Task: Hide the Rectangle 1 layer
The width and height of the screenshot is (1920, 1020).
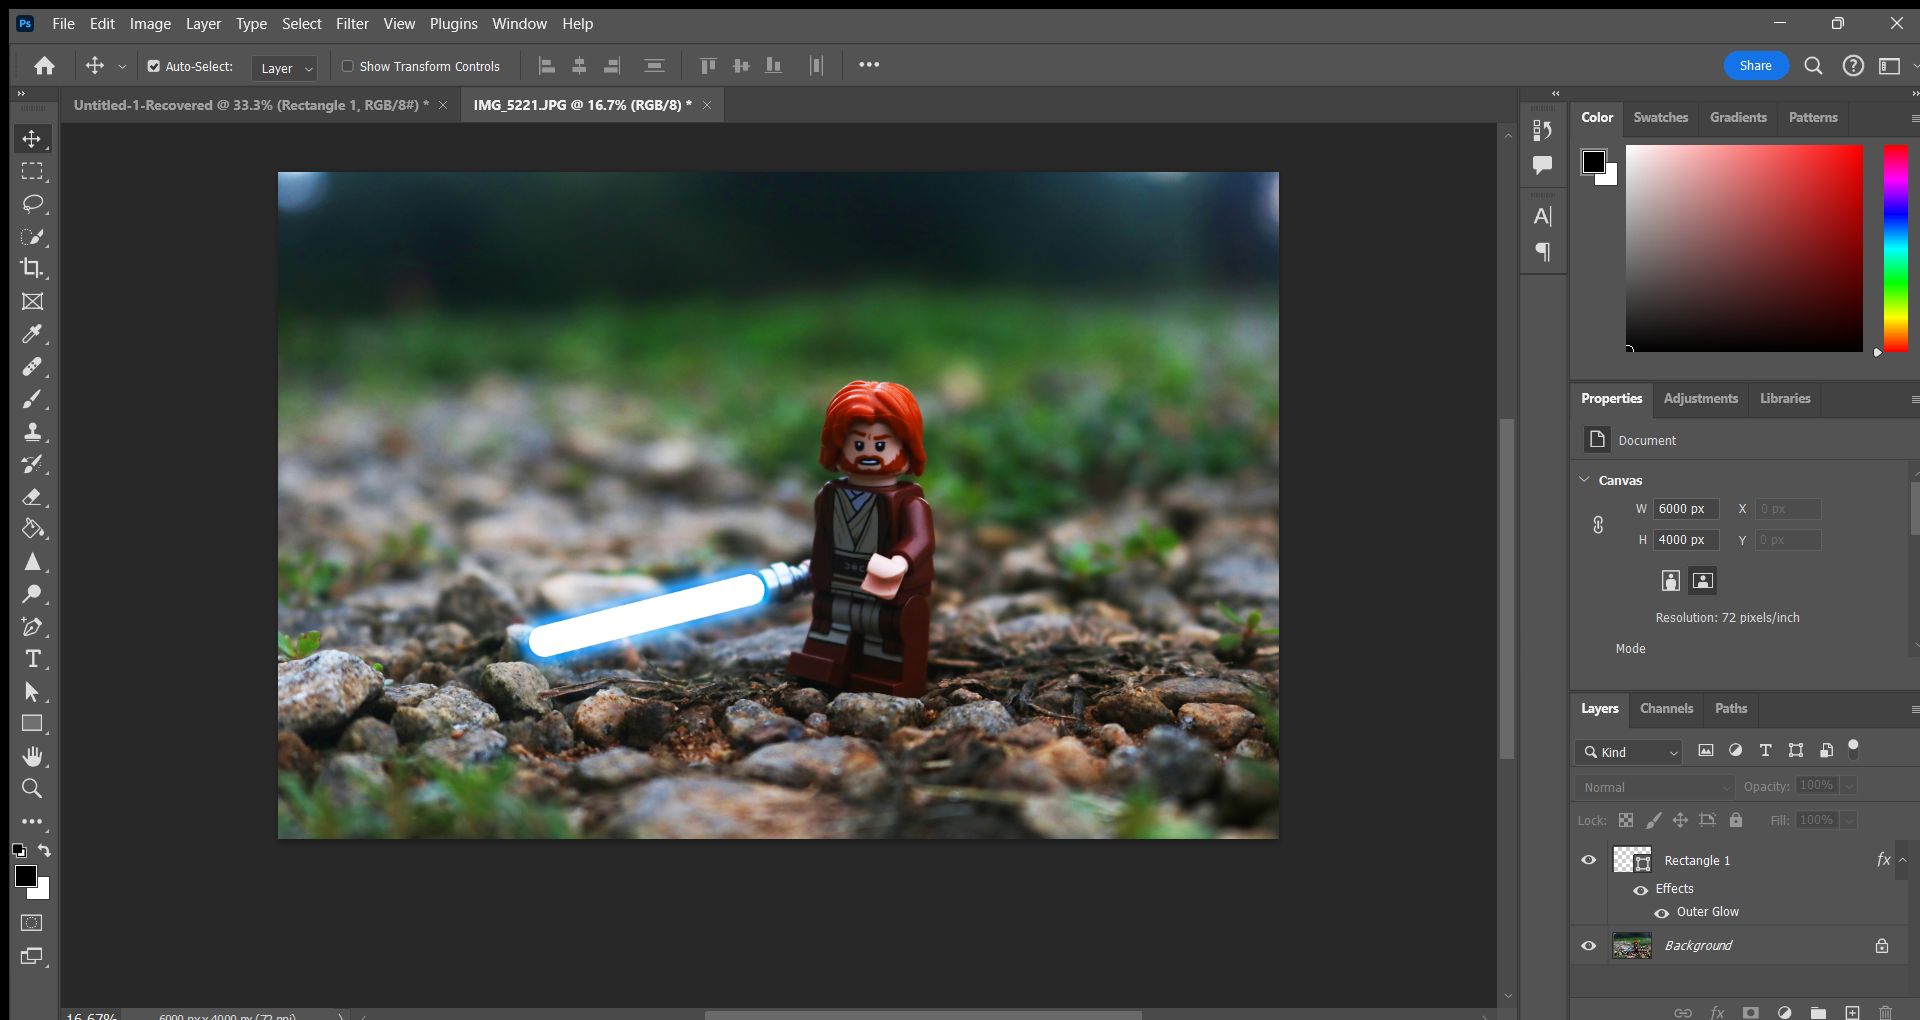Action: (x=1588, y=860)
